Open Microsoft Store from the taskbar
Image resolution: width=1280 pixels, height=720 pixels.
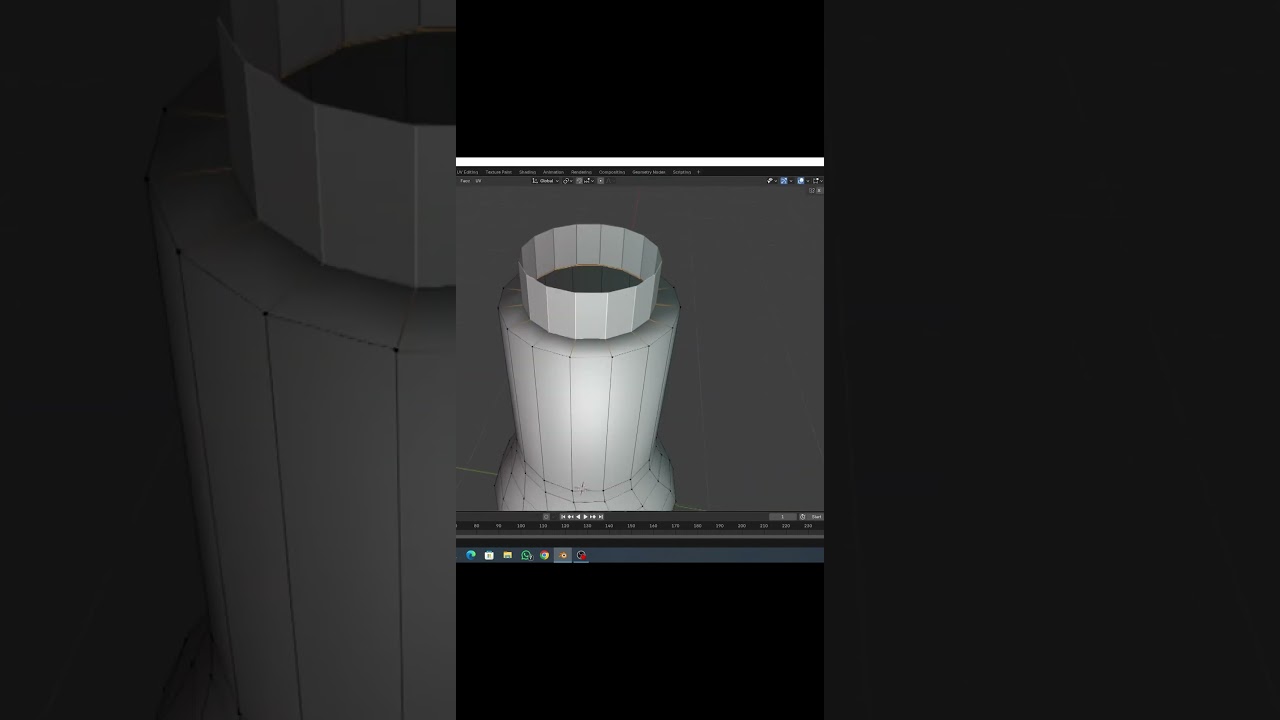(489, 555)
